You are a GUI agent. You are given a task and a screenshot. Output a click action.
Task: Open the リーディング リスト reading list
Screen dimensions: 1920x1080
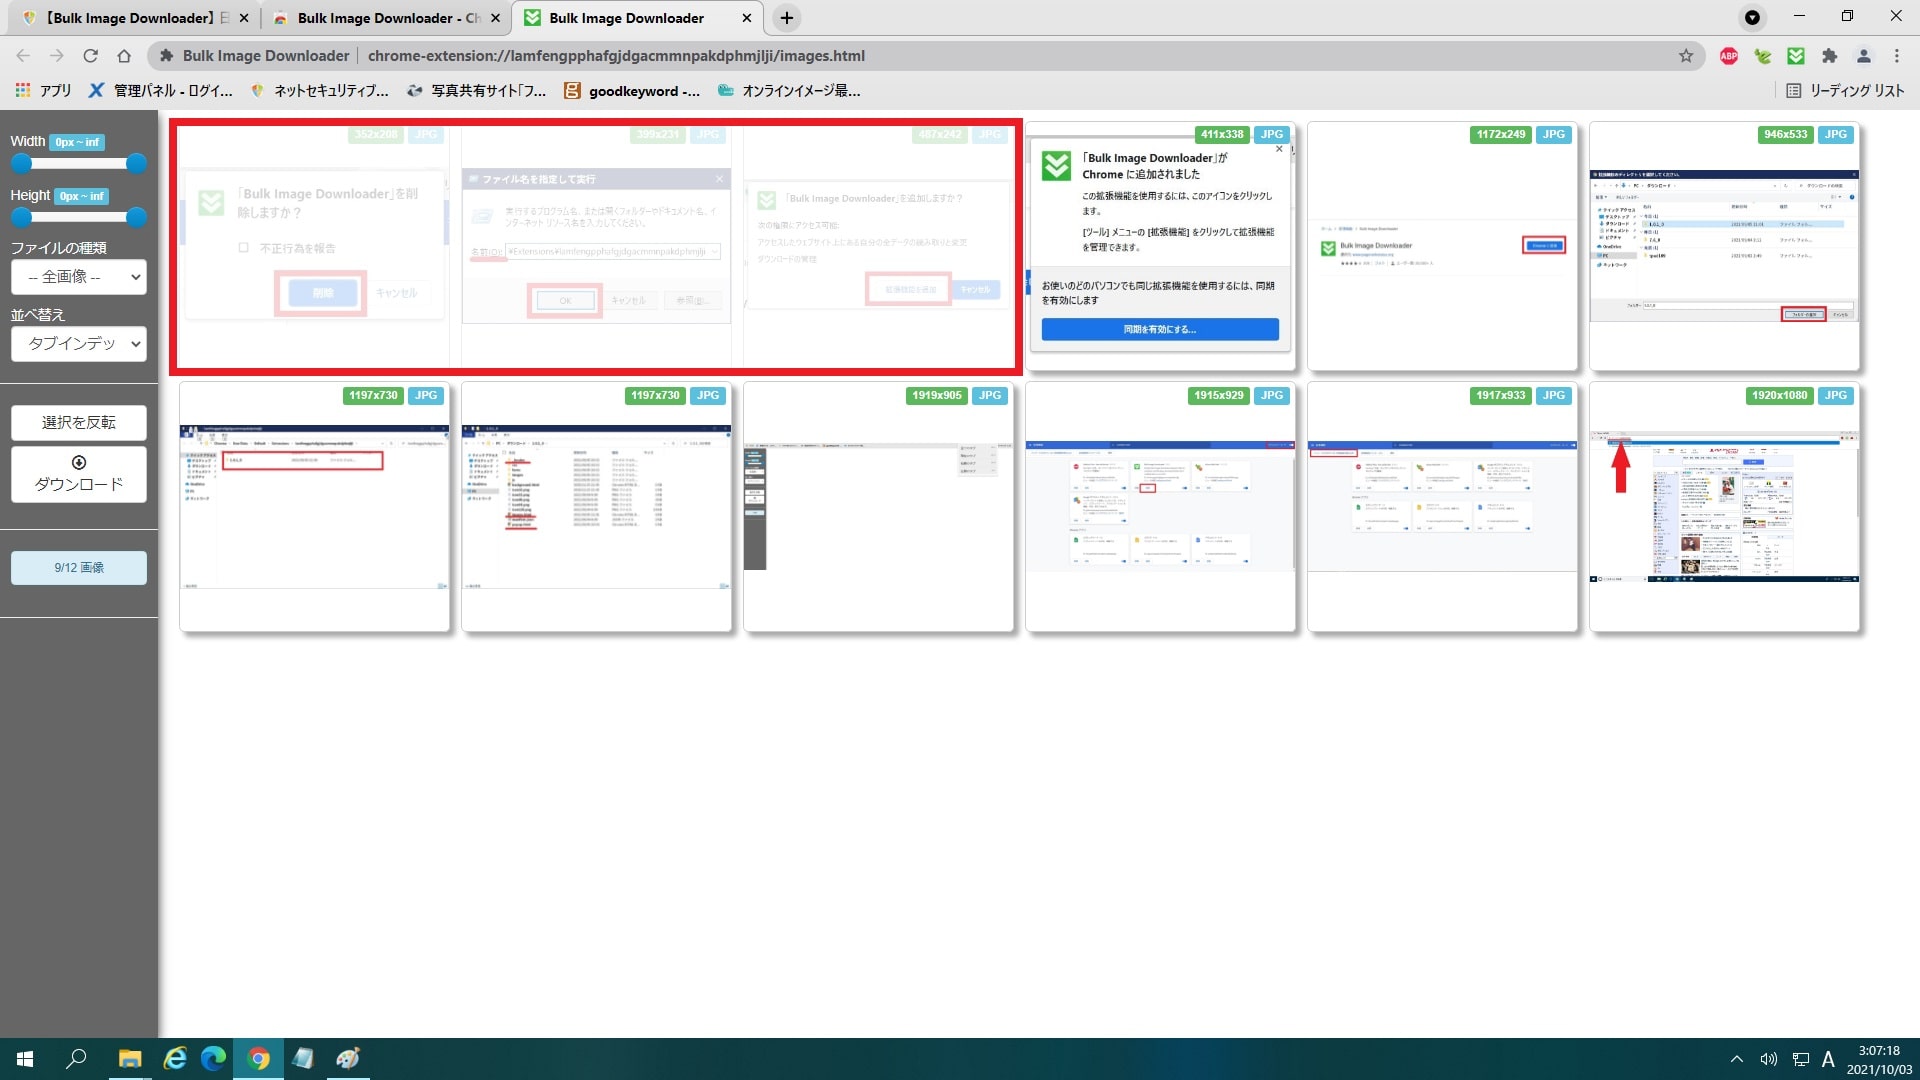pyautogui.click(x=1845, y=91)
